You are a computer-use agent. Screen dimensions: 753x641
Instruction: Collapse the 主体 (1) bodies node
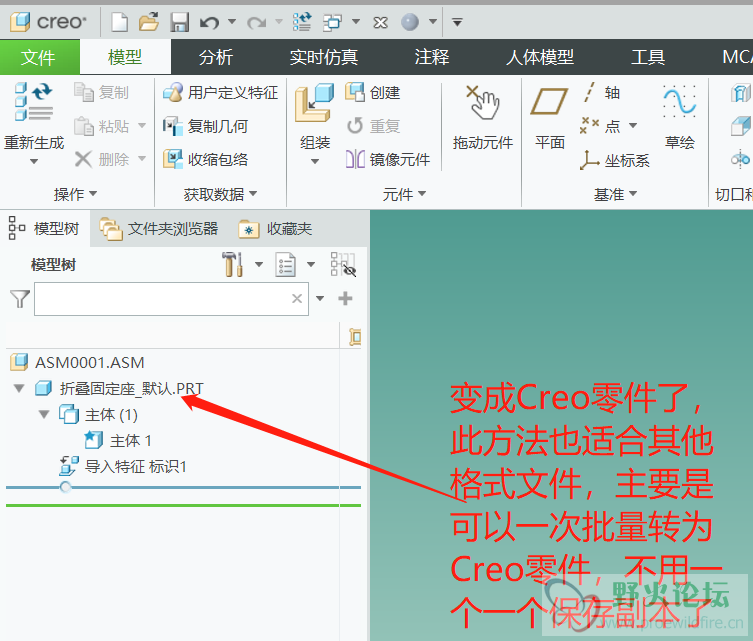44,414
